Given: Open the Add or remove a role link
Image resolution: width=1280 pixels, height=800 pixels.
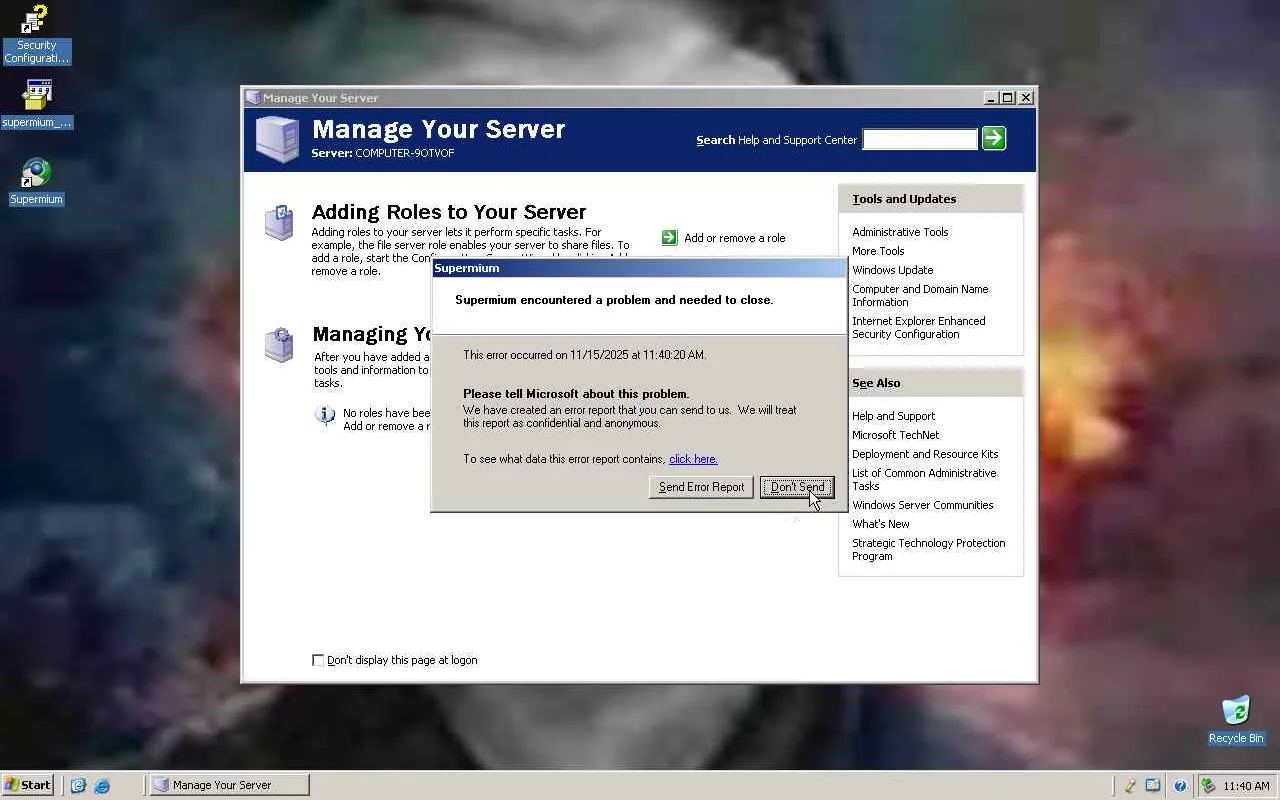Looking at the screenshot, I should click(x=735, y=238).
